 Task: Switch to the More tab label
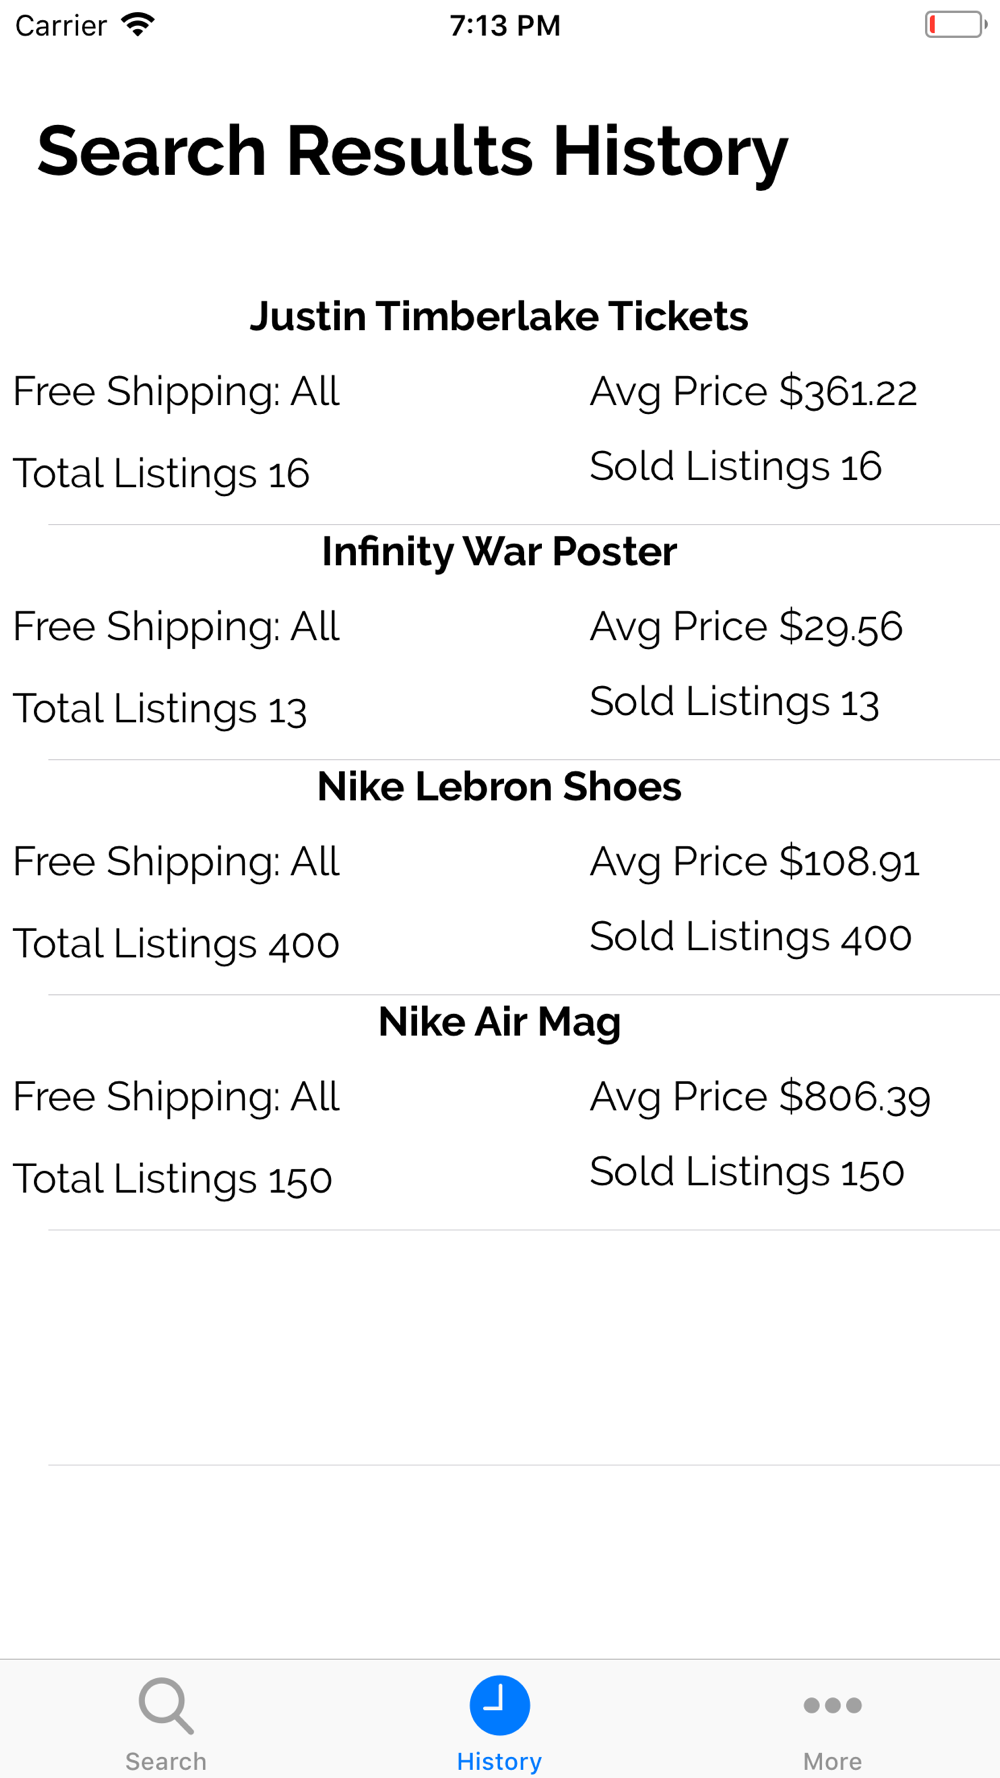832,1761
